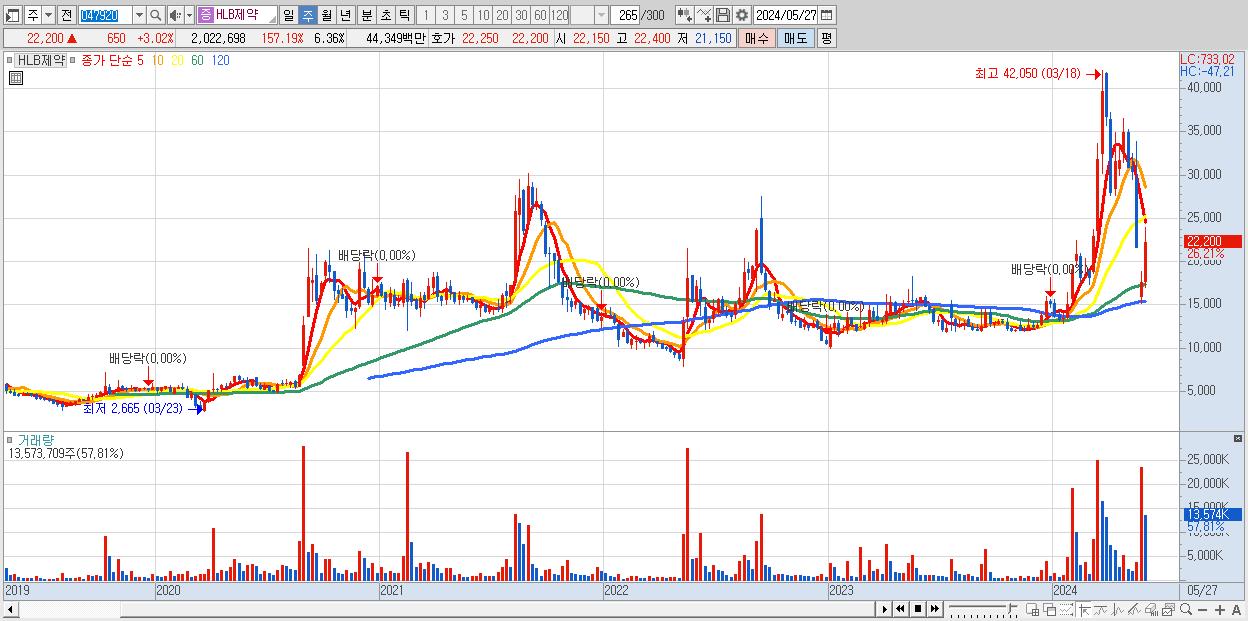Open the interval value dropdown after 120
This screenshot has width=1248, height=621.
pyautogui.click(x=600, y=15)
